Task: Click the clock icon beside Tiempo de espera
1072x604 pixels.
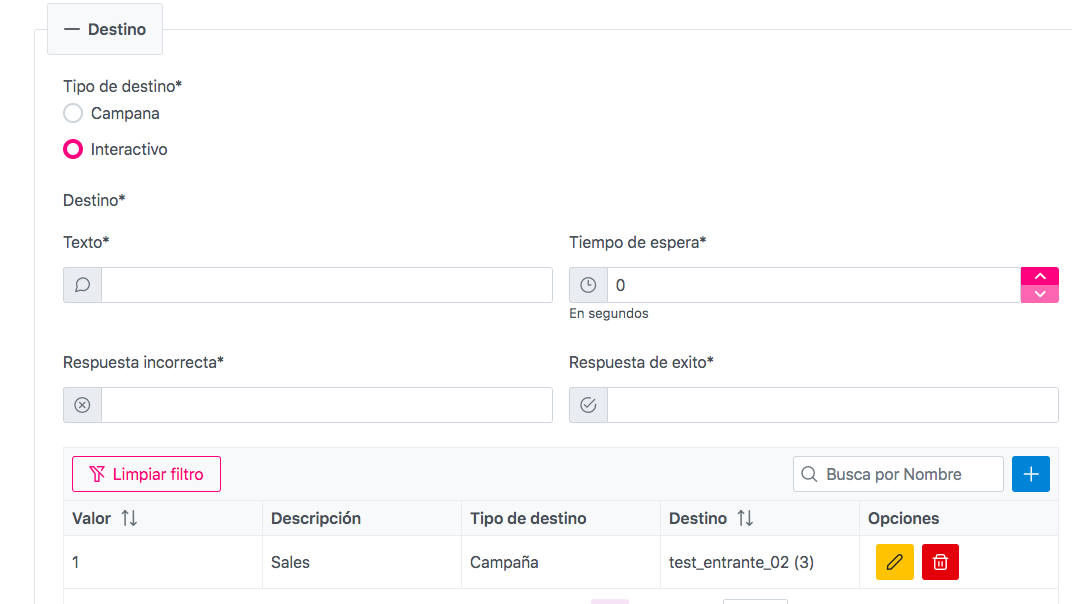Action: 588,285
